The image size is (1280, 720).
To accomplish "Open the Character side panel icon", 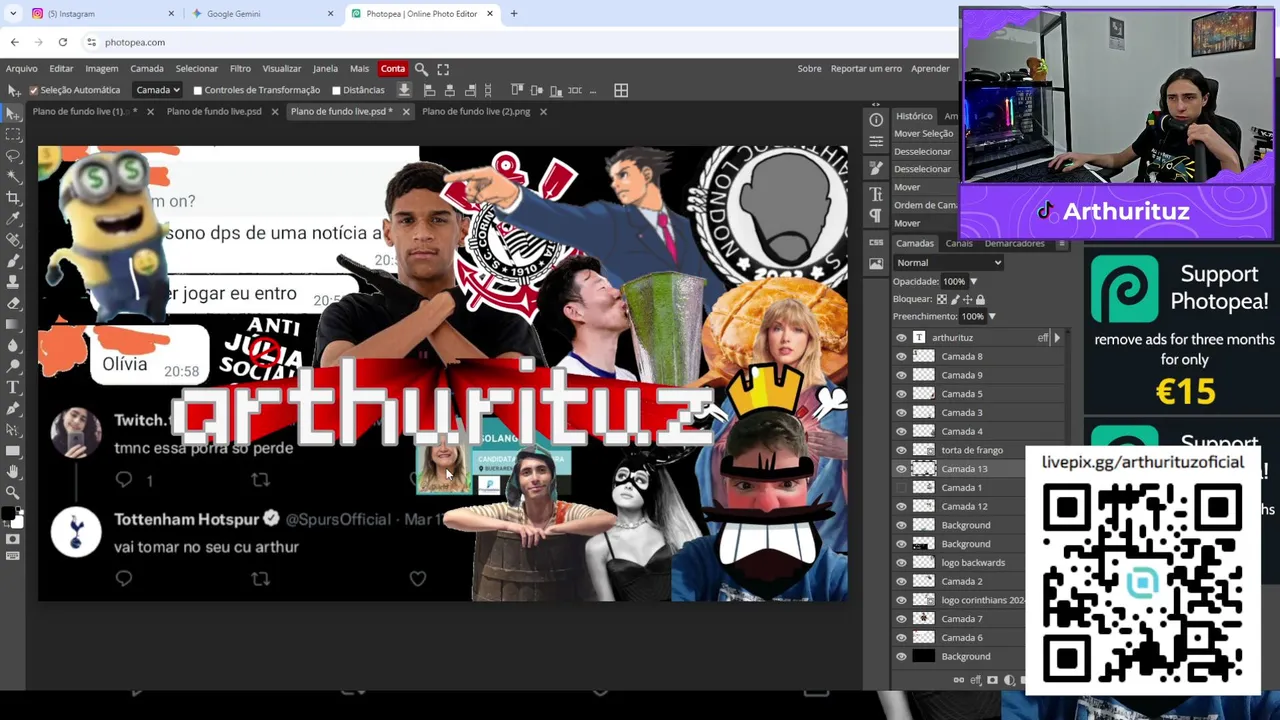I will click(x=876, y=194).
